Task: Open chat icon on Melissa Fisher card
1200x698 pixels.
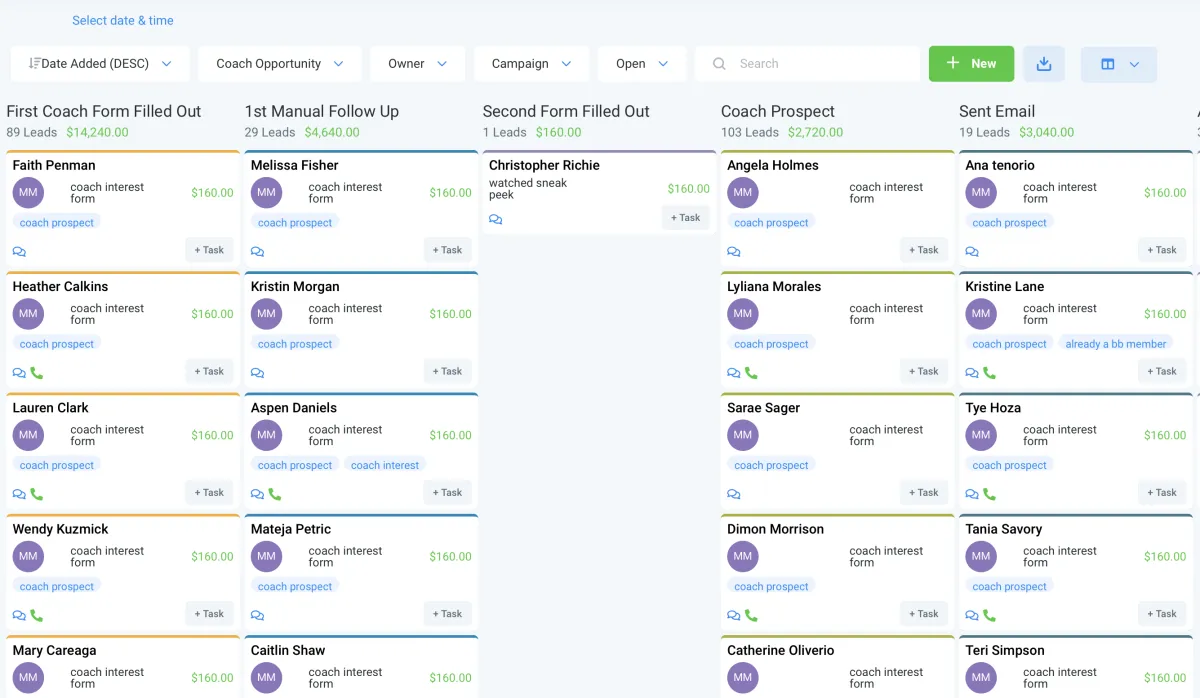Action: click(257, 252)
